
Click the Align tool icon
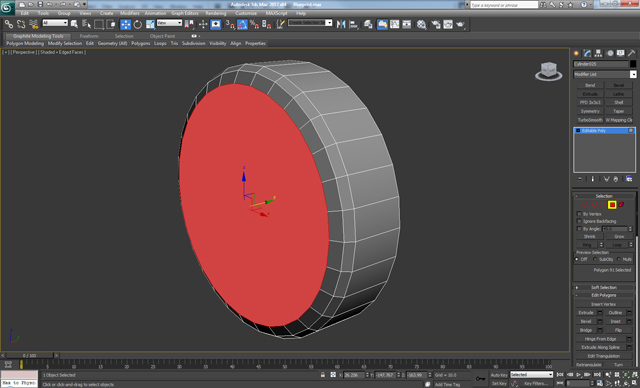(353, 24)
